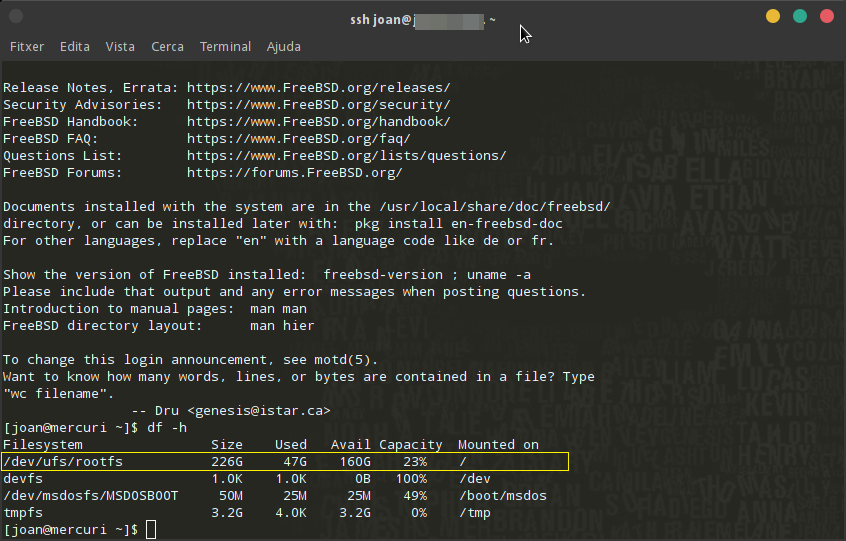This screenshot has height=541, width=846.
Task: Click the forums.FreeBSD.org URL
Action: pyautogui.click(x=295, y=173)
